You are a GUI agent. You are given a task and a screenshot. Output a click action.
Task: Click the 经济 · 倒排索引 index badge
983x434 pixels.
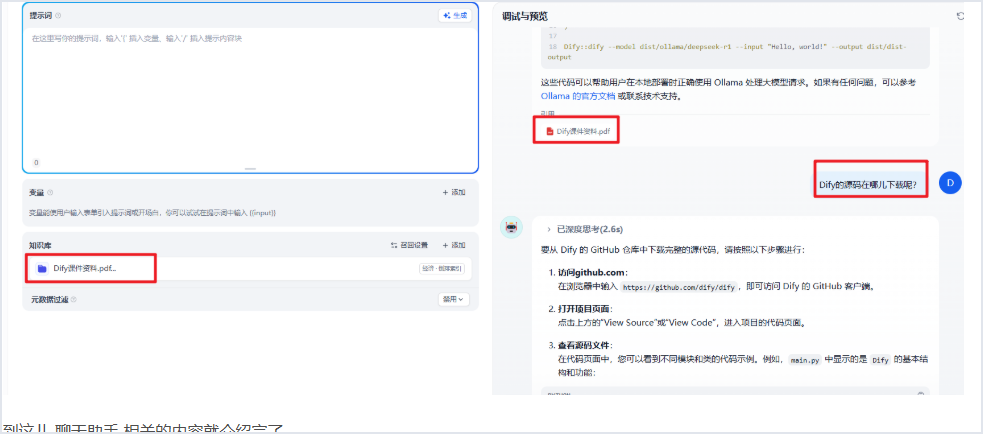[x=442, y=269]
